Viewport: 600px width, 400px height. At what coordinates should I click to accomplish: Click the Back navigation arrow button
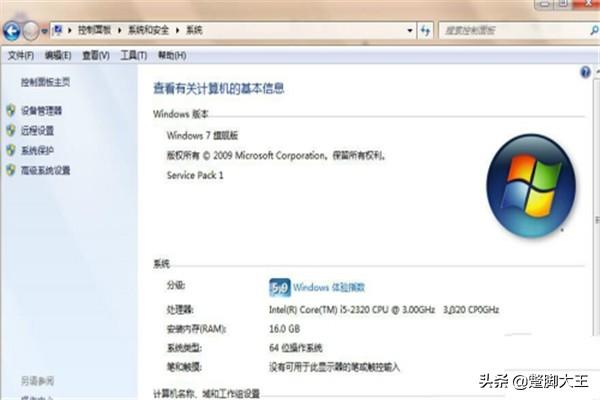tap(11, 31)
